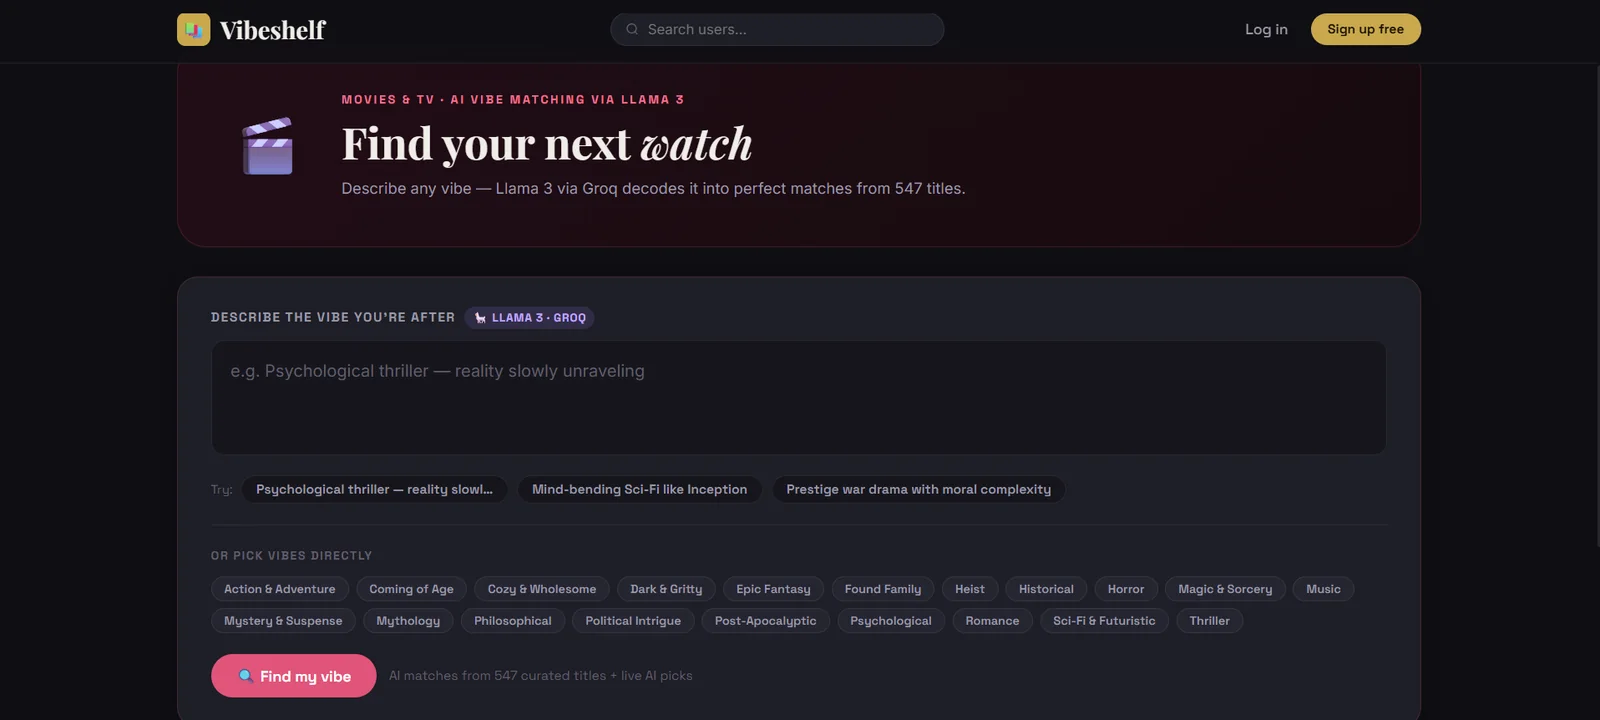The image size is (1600, 720).
Task: Click the magnifier icon in search bar
Action: (x=632, y=30)
